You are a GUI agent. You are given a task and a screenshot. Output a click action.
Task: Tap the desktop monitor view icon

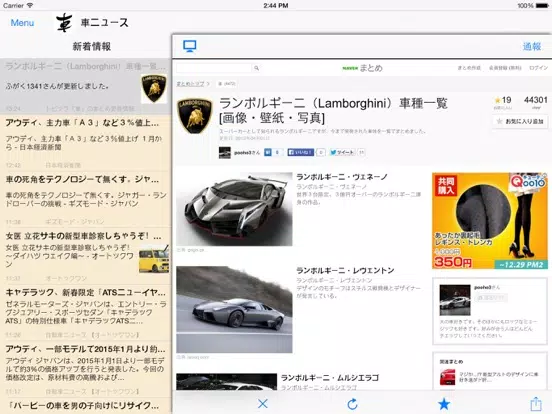[x=190, y=46]
